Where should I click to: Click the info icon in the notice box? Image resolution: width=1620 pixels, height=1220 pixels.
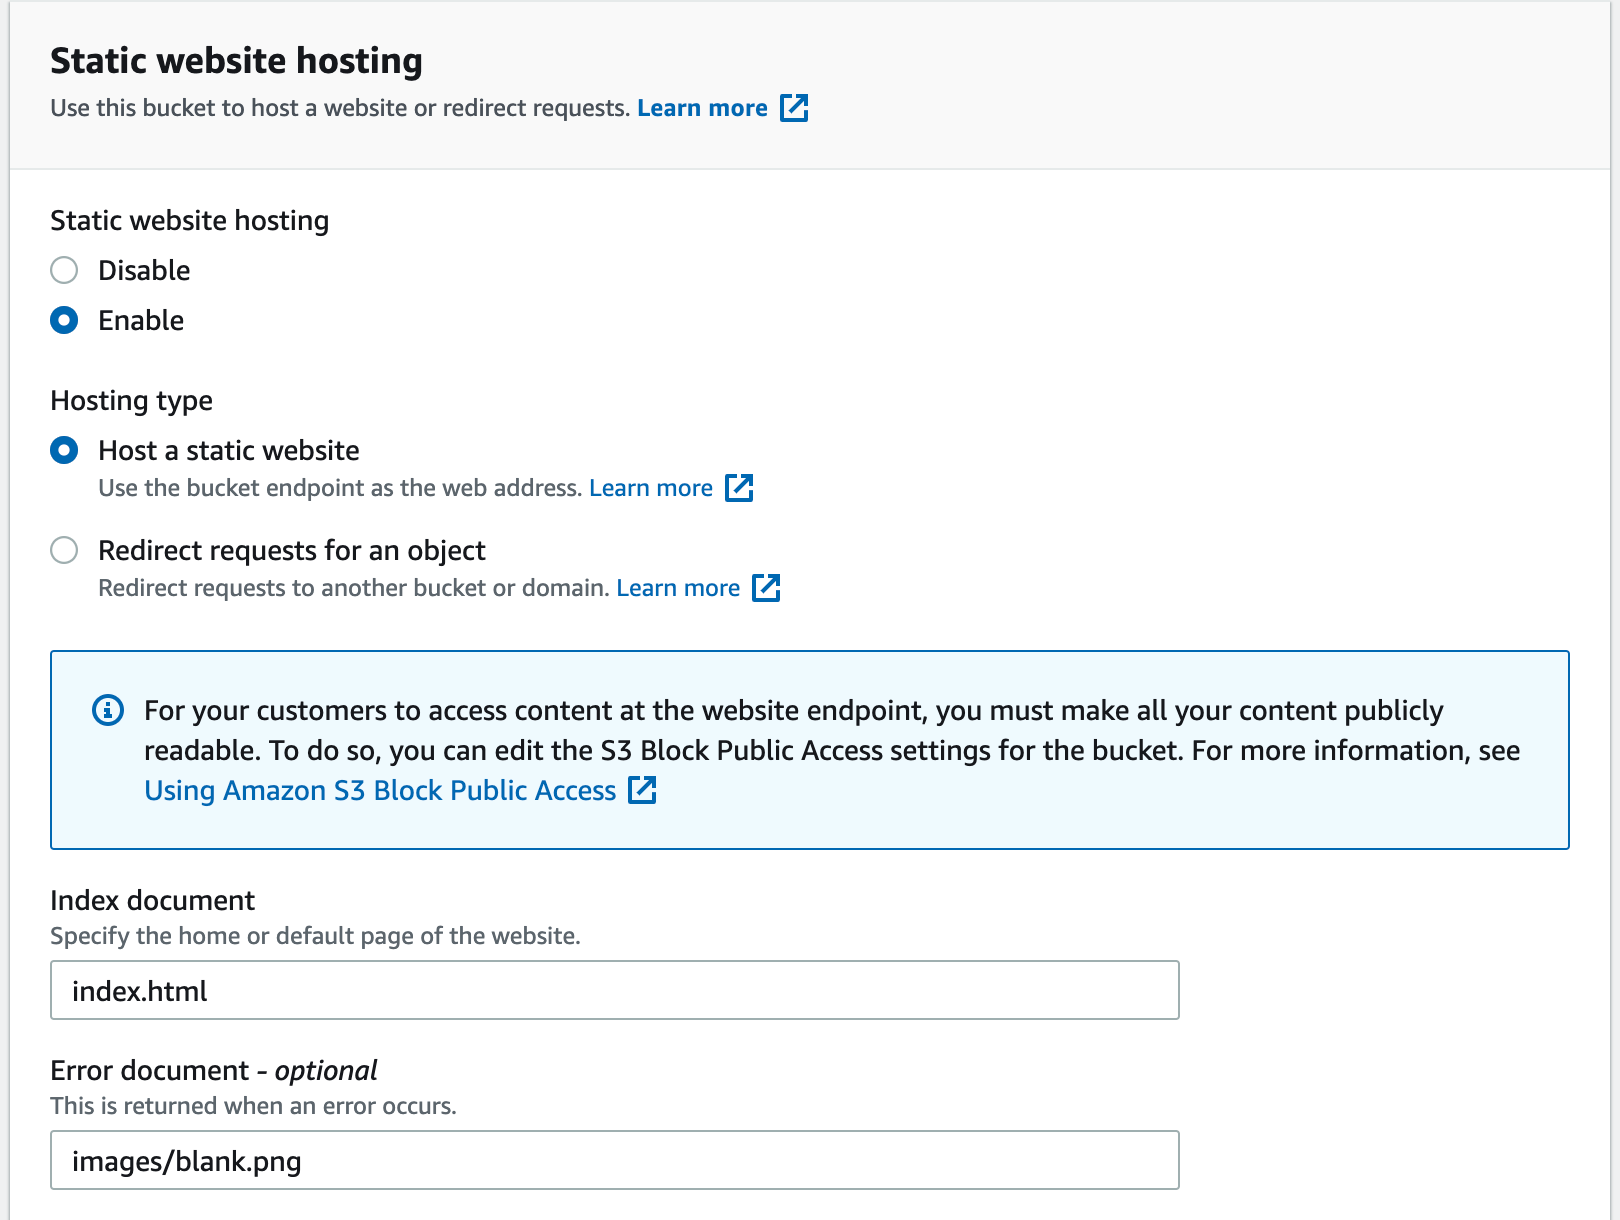coord(108,710)
